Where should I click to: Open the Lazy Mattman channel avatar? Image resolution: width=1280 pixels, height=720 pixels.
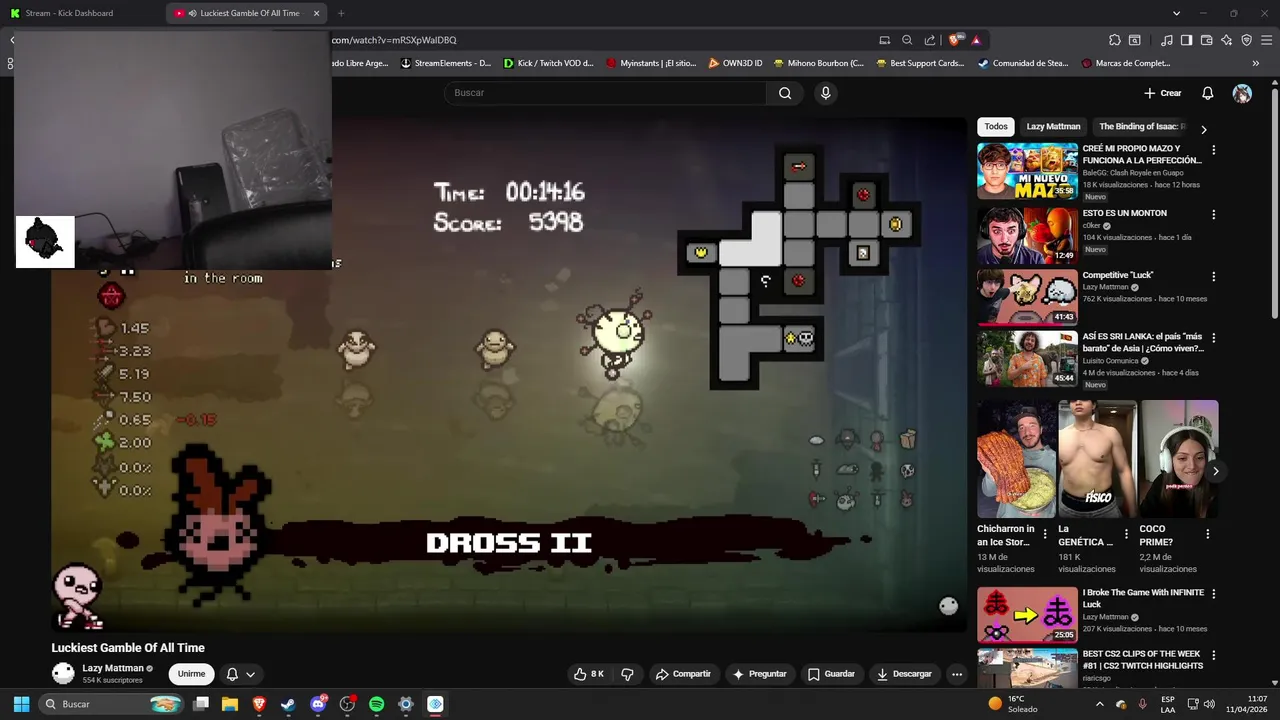click(x=63, y=673)
